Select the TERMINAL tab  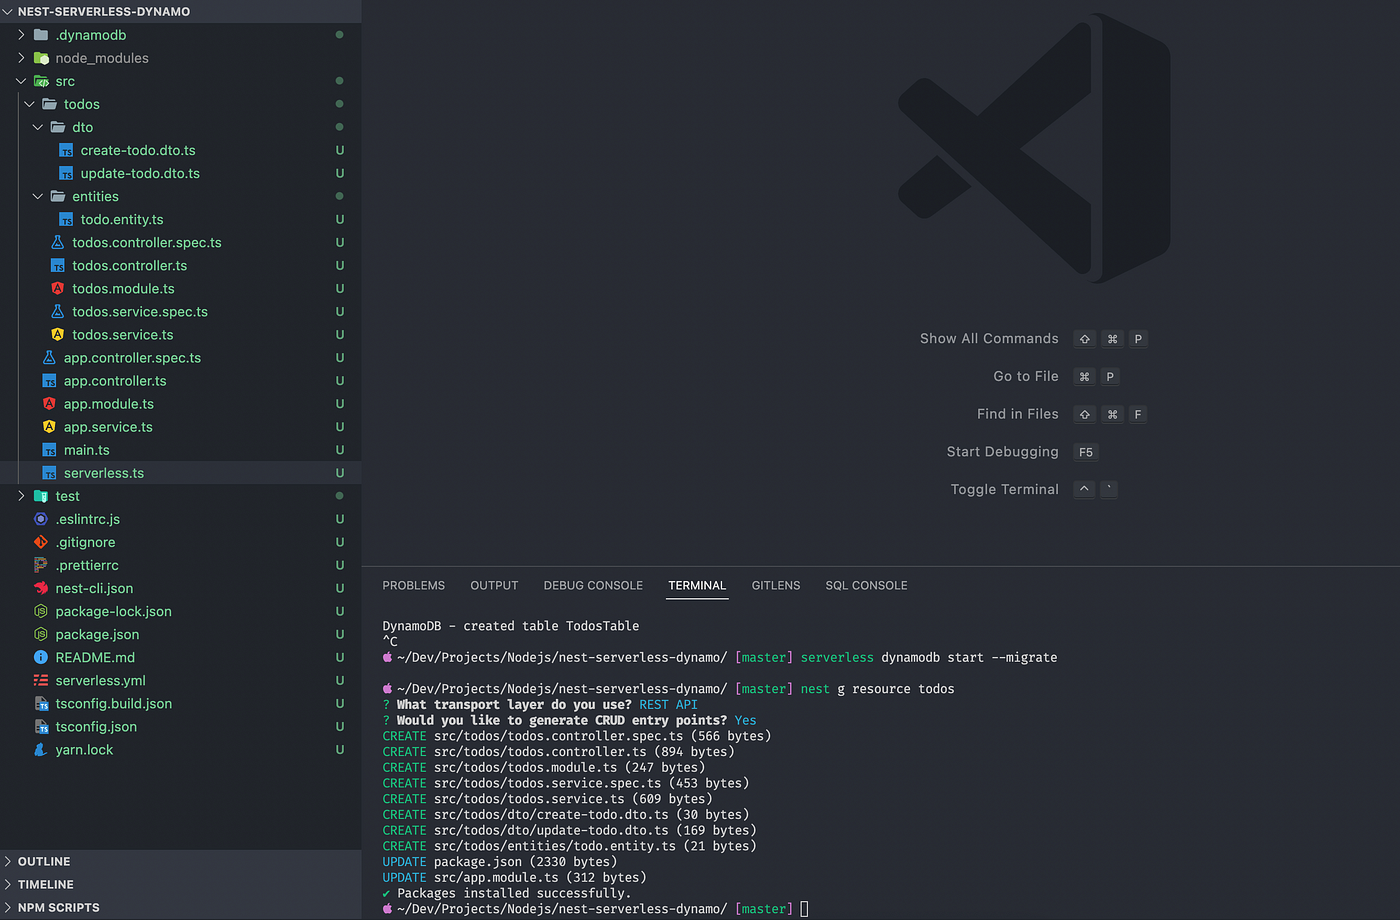(x=697, y=585)
